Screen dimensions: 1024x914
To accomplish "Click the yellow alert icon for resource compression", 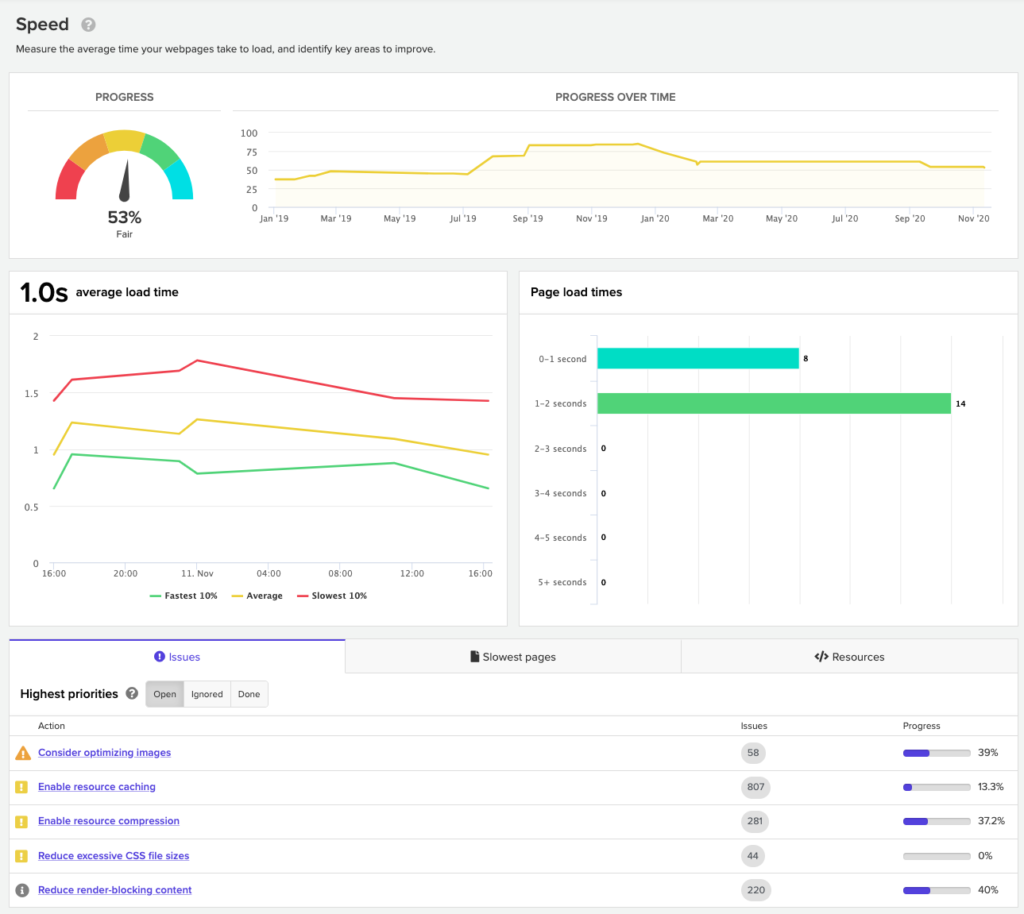I will click(22, 821).
